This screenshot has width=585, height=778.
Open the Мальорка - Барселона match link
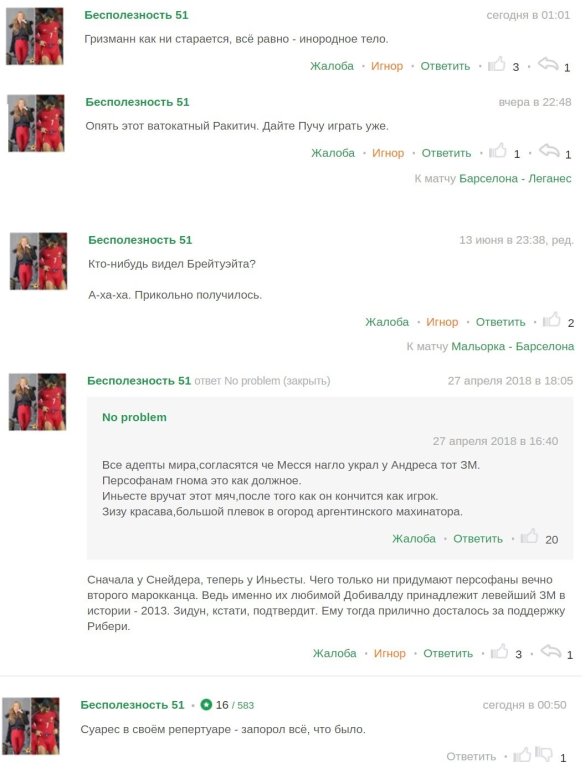[513, 346]
